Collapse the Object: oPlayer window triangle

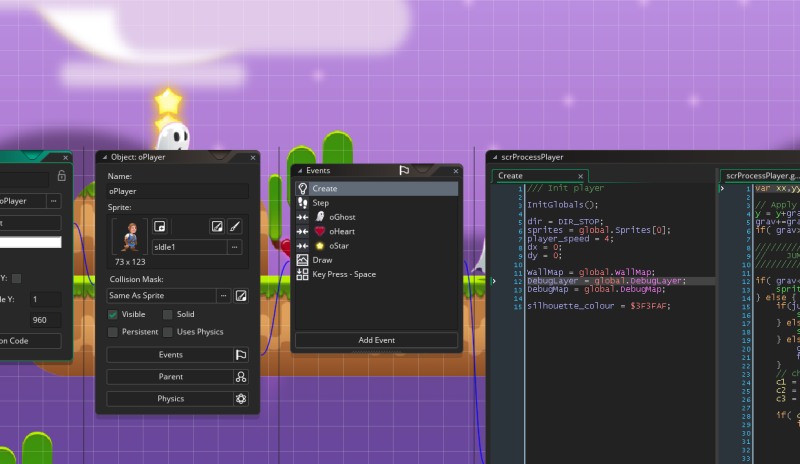[x=104, y=157]
